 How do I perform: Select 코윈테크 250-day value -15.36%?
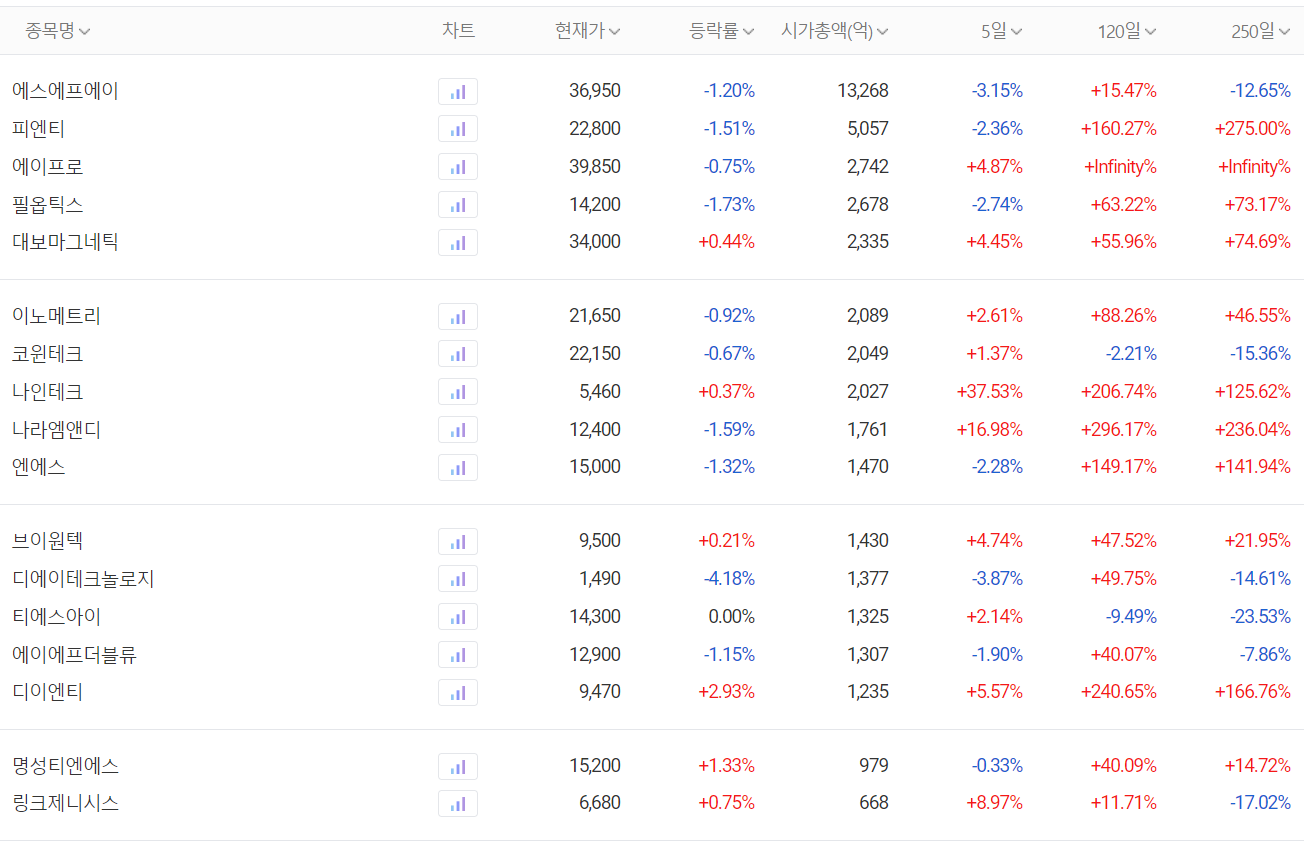coord(1260,354)
